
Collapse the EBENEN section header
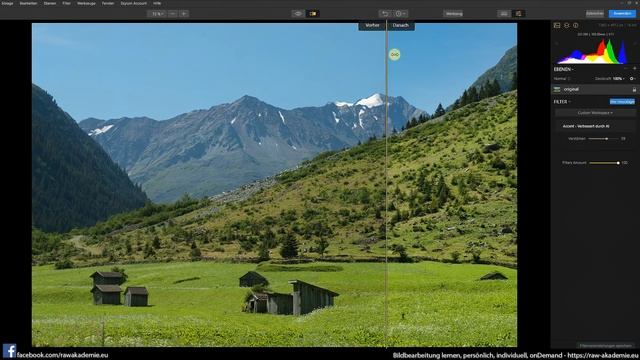point(563,69)
